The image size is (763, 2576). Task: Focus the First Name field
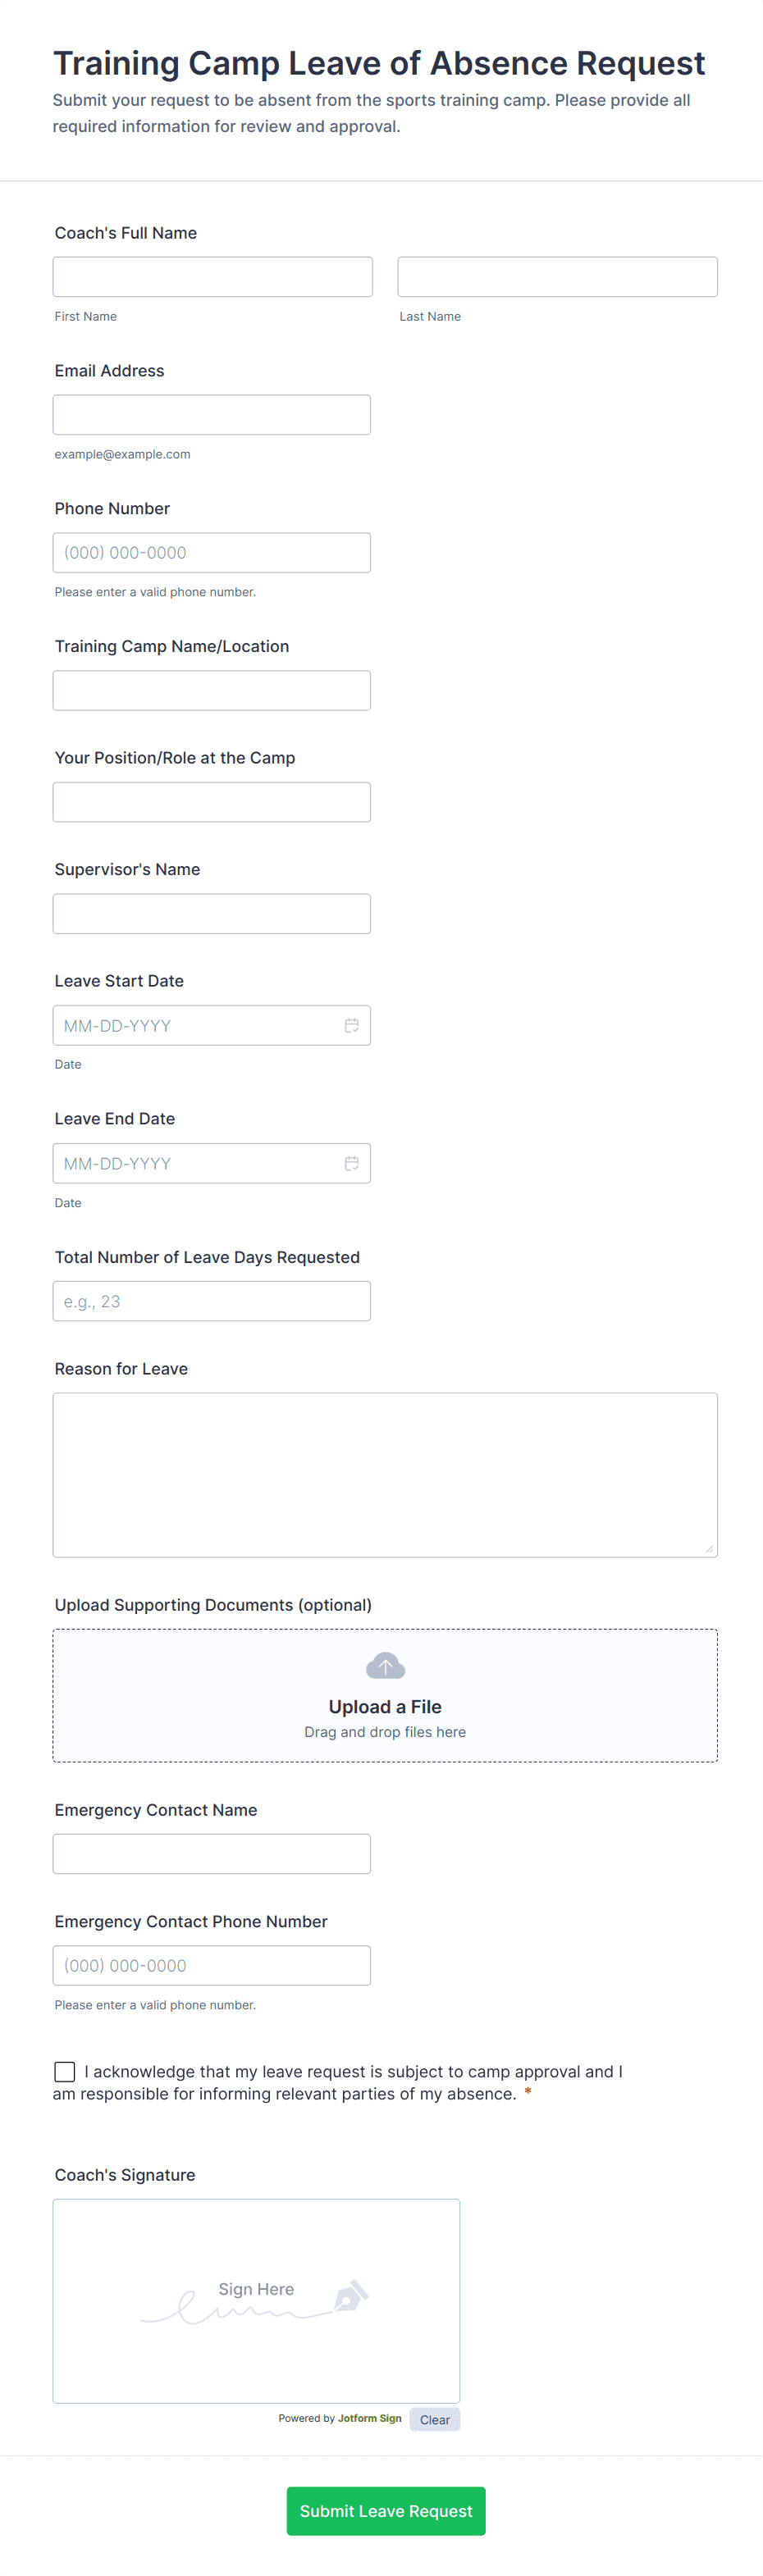(x=213, y=277)
